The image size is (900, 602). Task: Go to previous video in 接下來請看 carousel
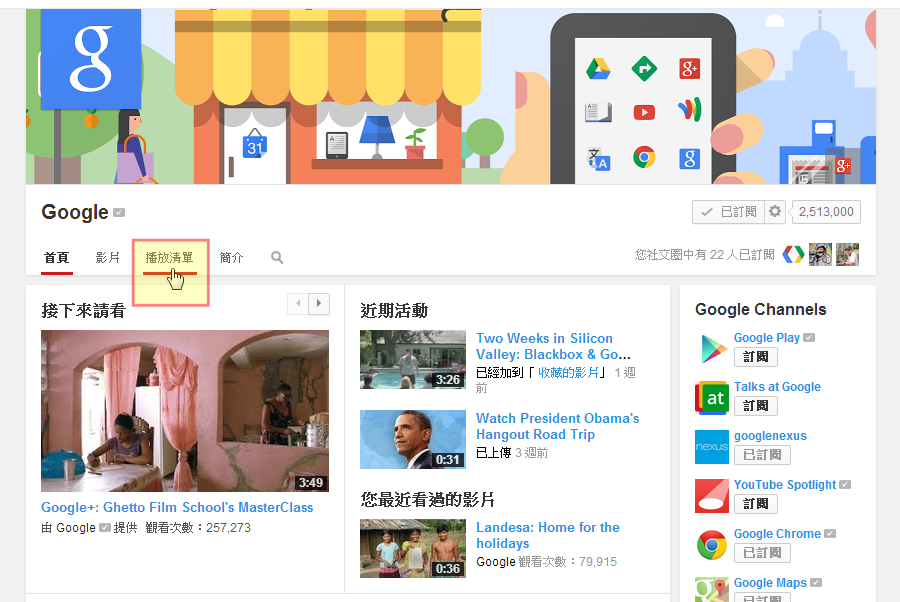[x=298, y=304]
